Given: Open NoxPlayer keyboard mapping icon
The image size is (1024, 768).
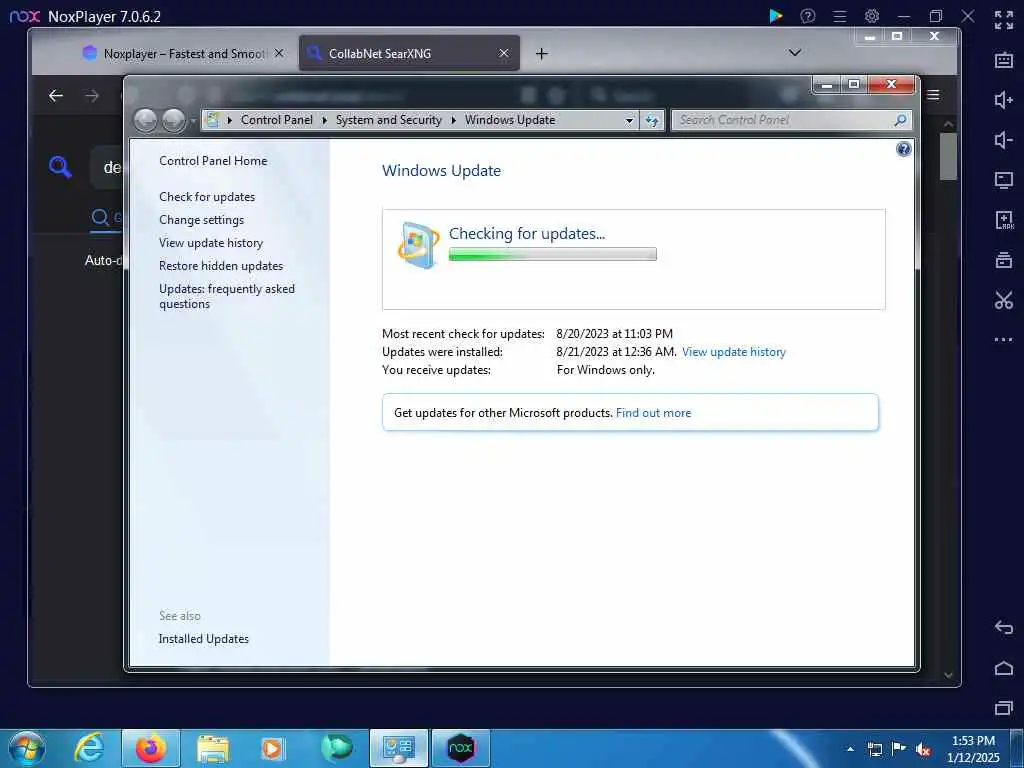Looking at the screenshot, I should 1004,60.
